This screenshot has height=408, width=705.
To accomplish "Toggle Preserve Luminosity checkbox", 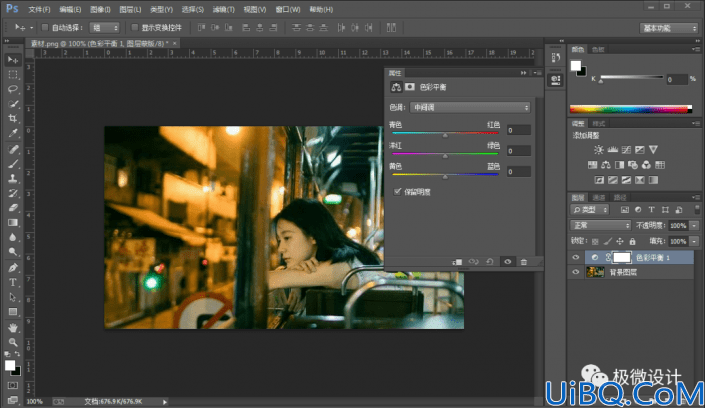I will point(397,192).
